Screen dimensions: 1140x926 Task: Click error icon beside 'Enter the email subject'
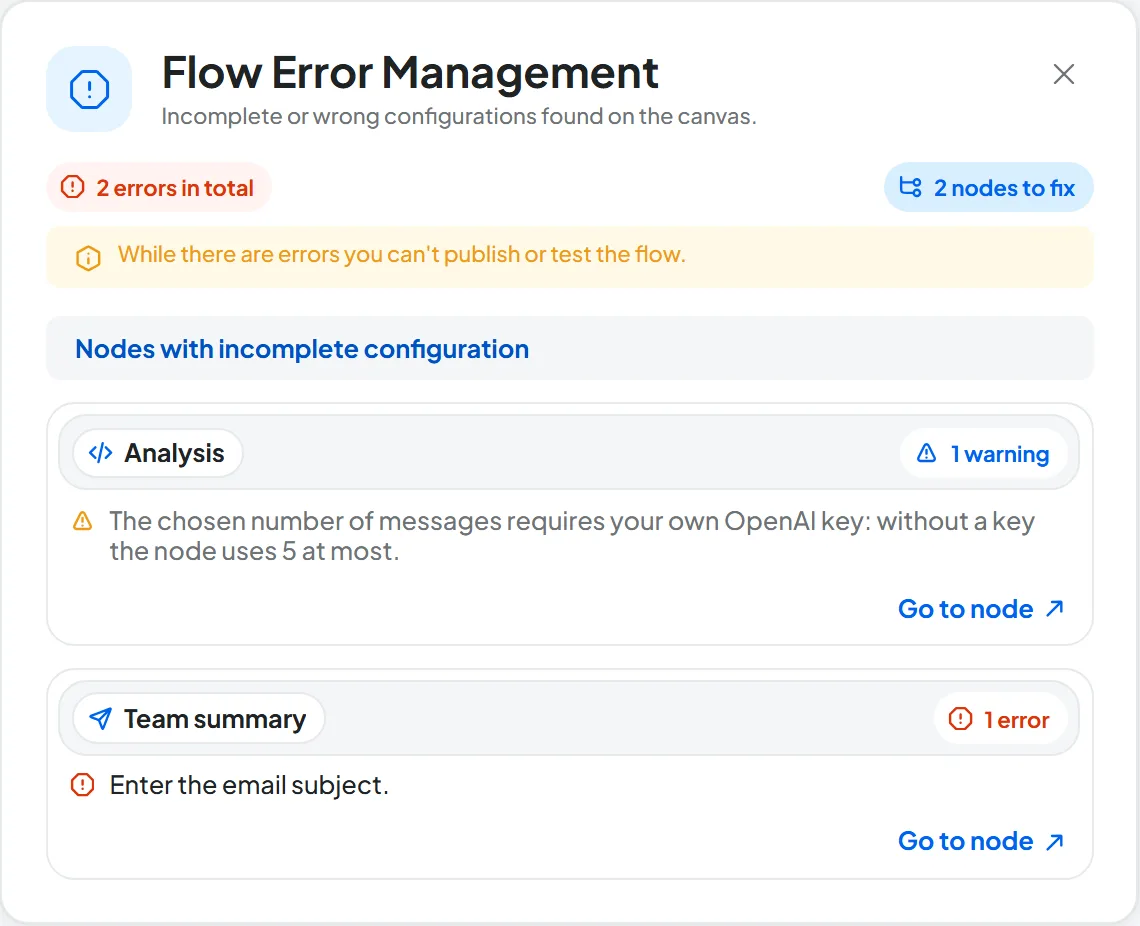(83, 785)
